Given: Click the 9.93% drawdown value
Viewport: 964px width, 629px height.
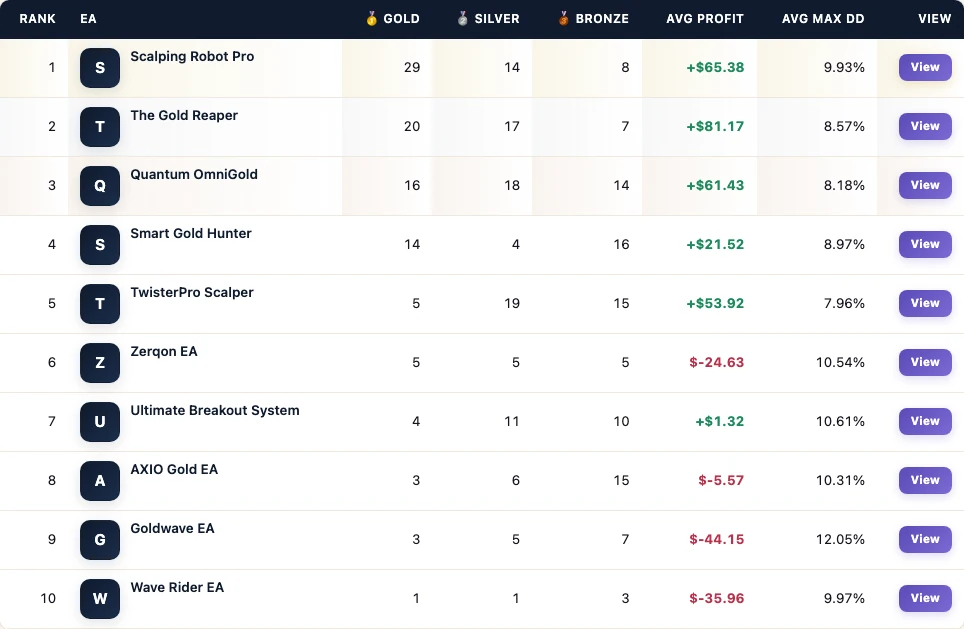Looking at the screenshot, I should pyautogui.click(x=844, y=67).
